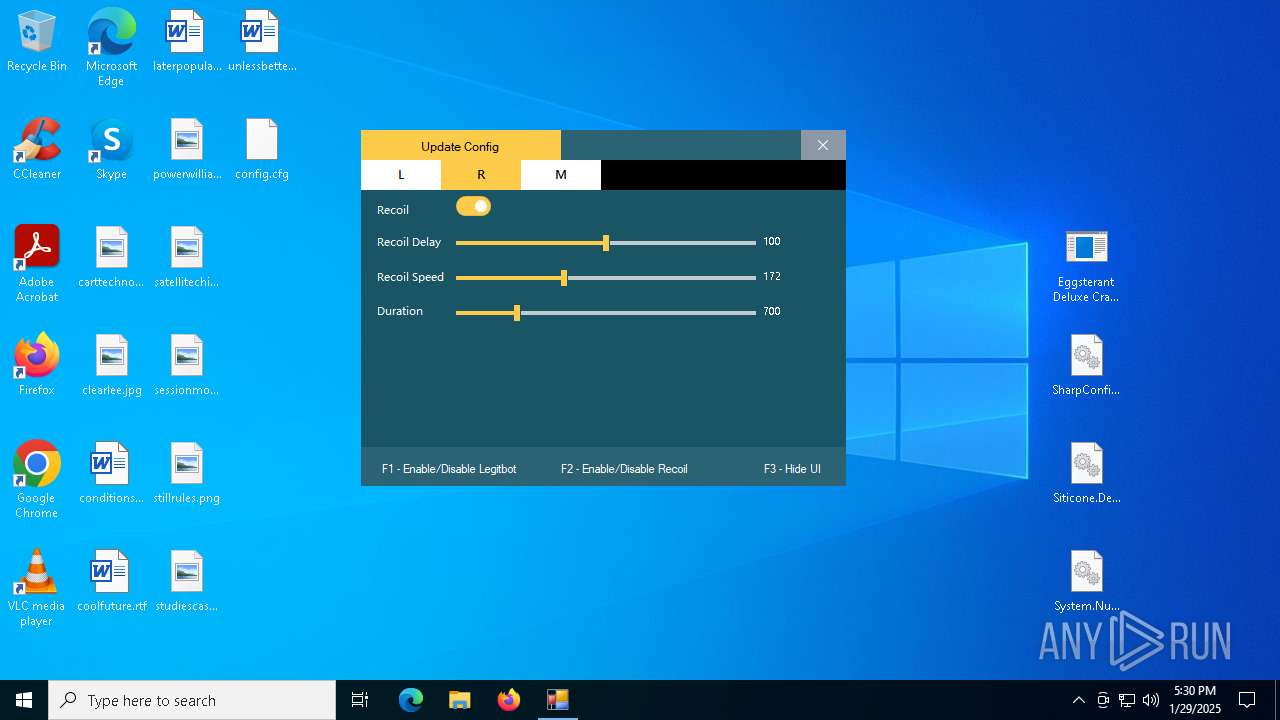Select the Siticone.De file icon
Image resolution: width=1280 pixels, height=720 pixels.
pos(1086,473)
